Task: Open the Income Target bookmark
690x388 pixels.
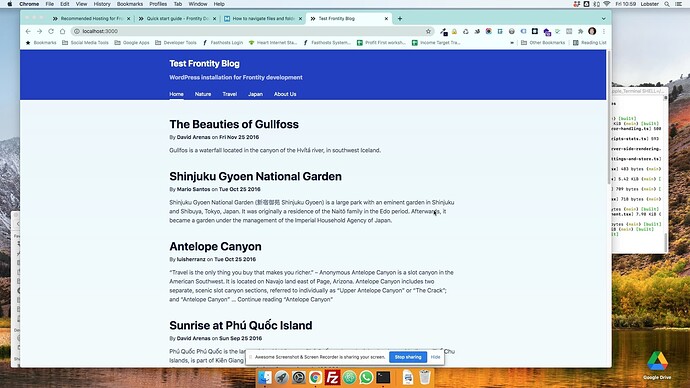Action: tap(436, 43)
